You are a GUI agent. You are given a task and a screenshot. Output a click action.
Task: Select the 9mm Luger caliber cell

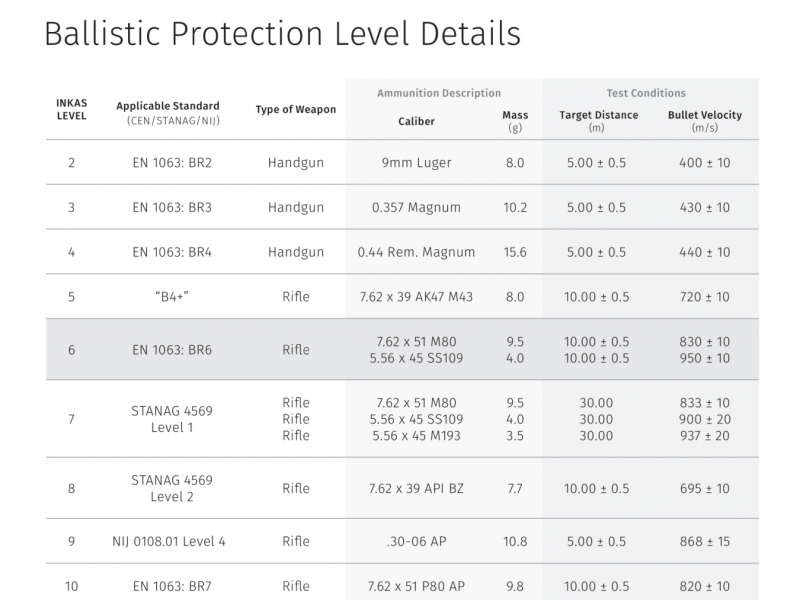point(416,162)
